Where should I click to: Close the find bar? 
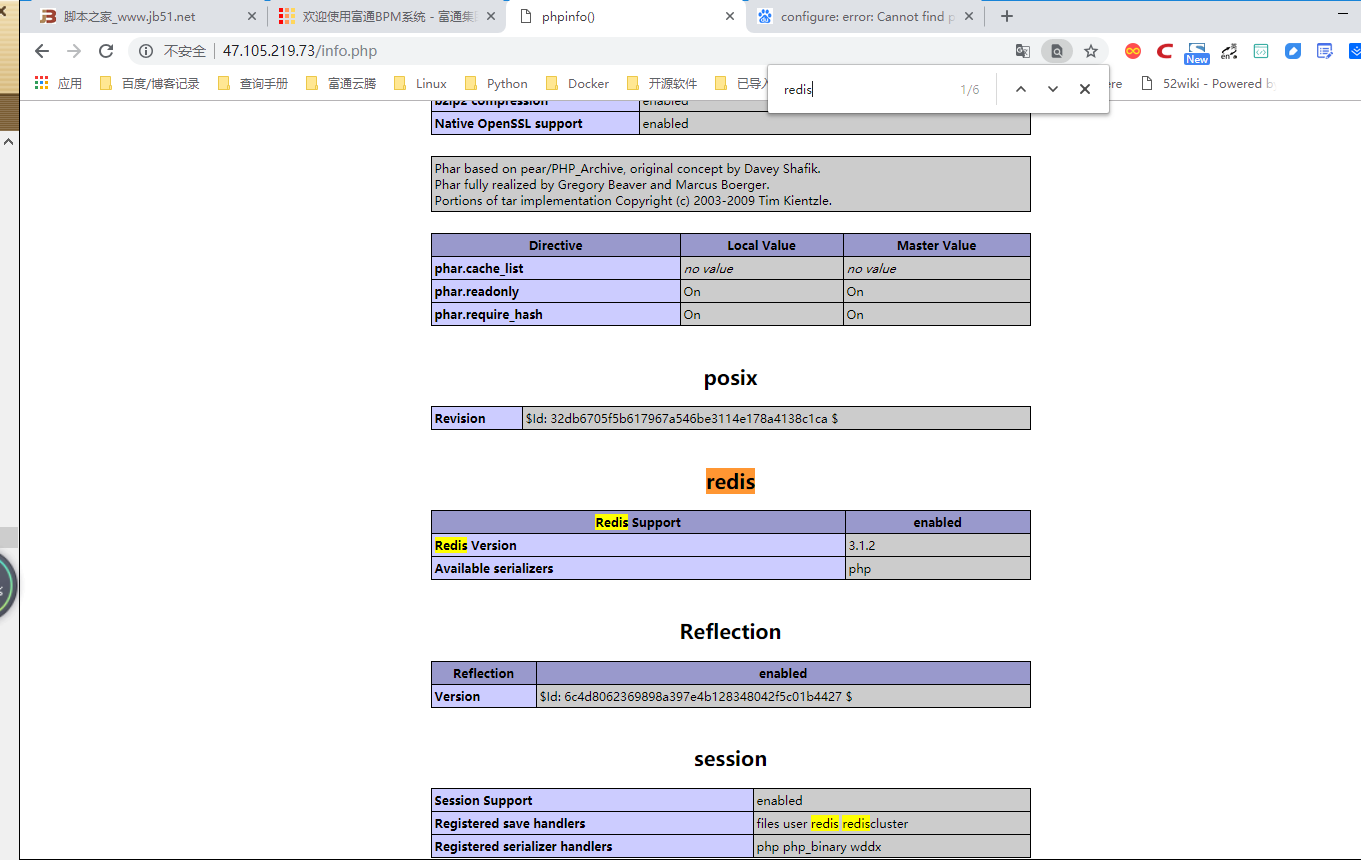click(1085, 89)
